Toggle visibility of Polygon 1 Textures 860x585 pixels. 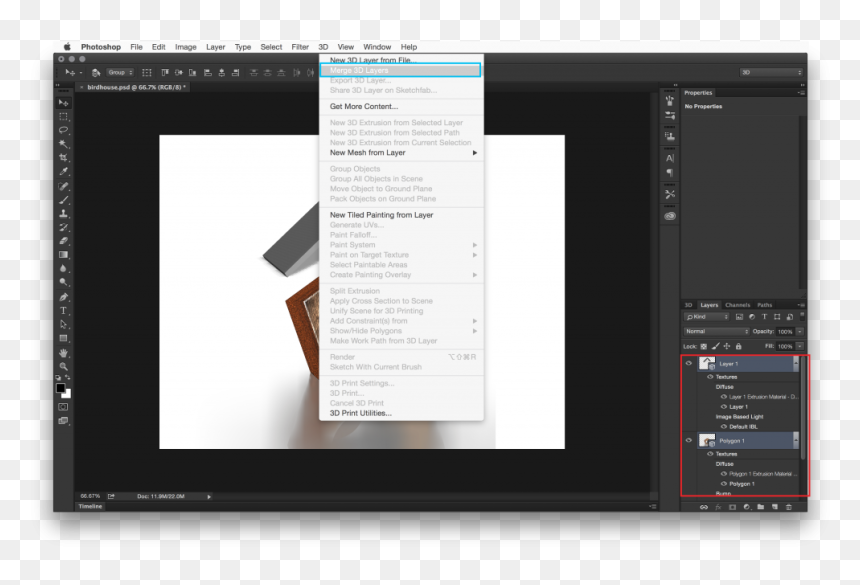pos(710,454)
